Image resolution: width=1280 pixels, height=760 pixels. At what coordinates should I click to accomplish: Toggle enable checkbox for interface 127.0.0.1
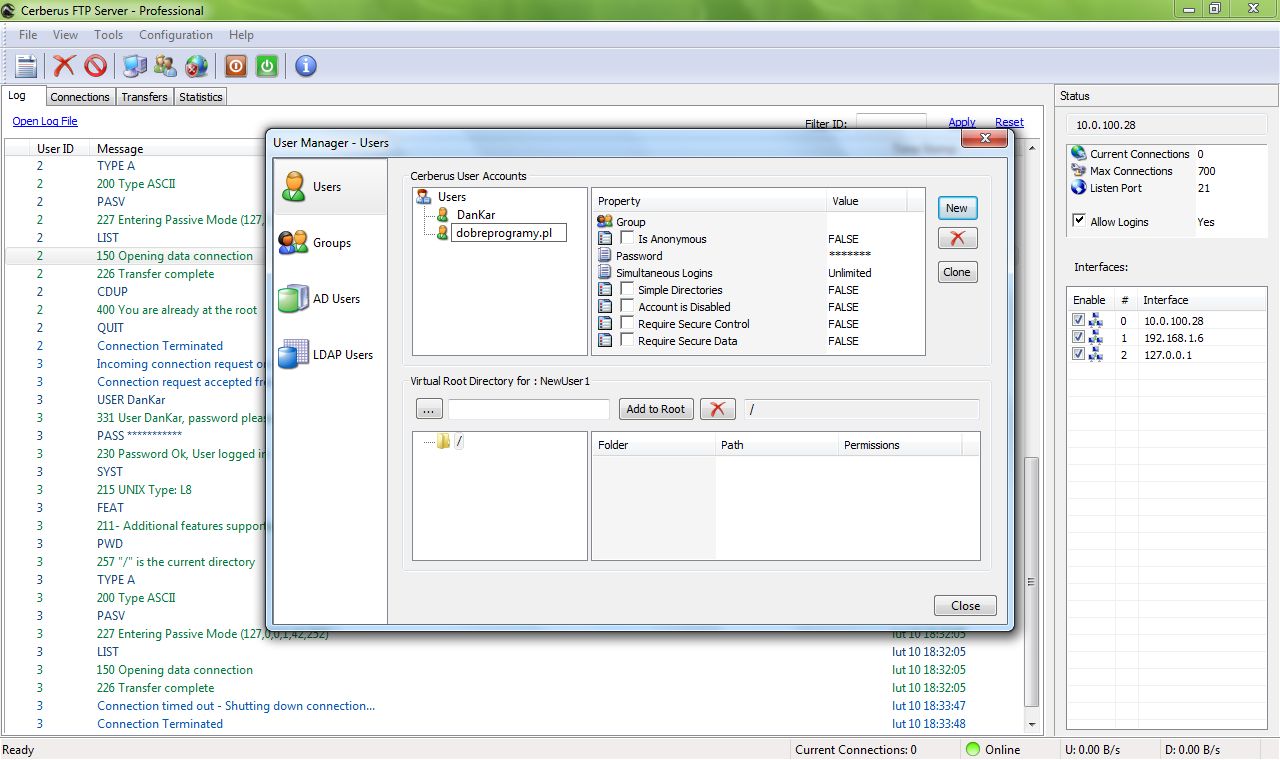(x=1078, y=354)
